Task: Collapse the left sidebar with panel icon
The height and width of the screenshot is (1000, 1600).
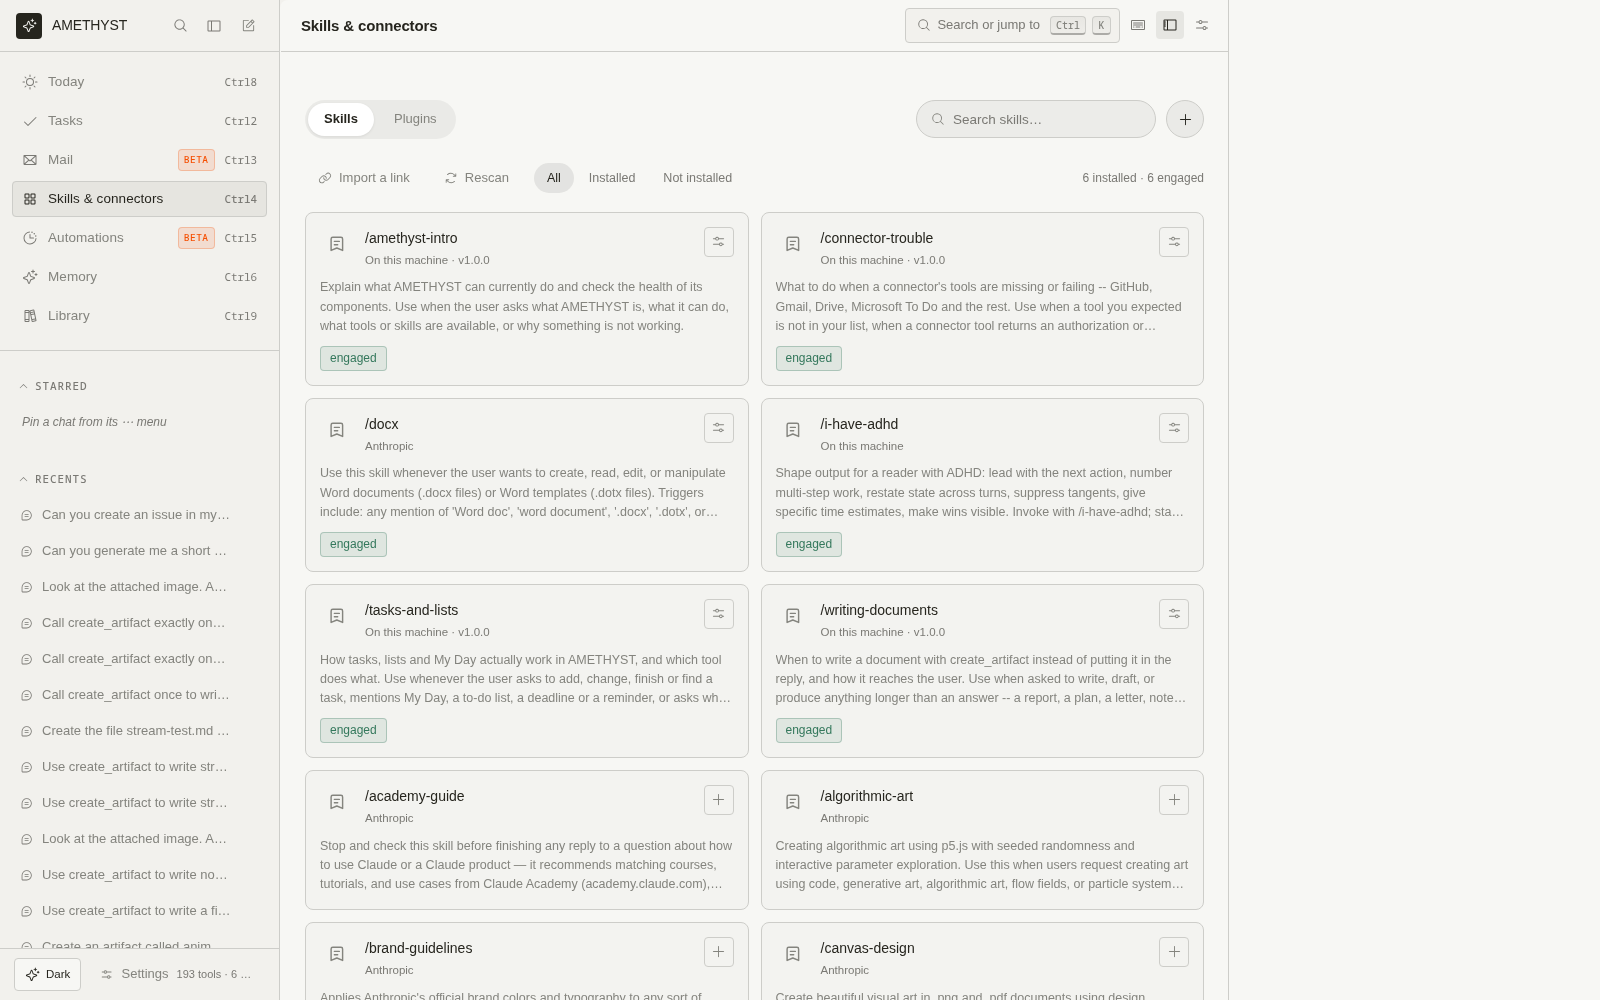Action: 214,26
